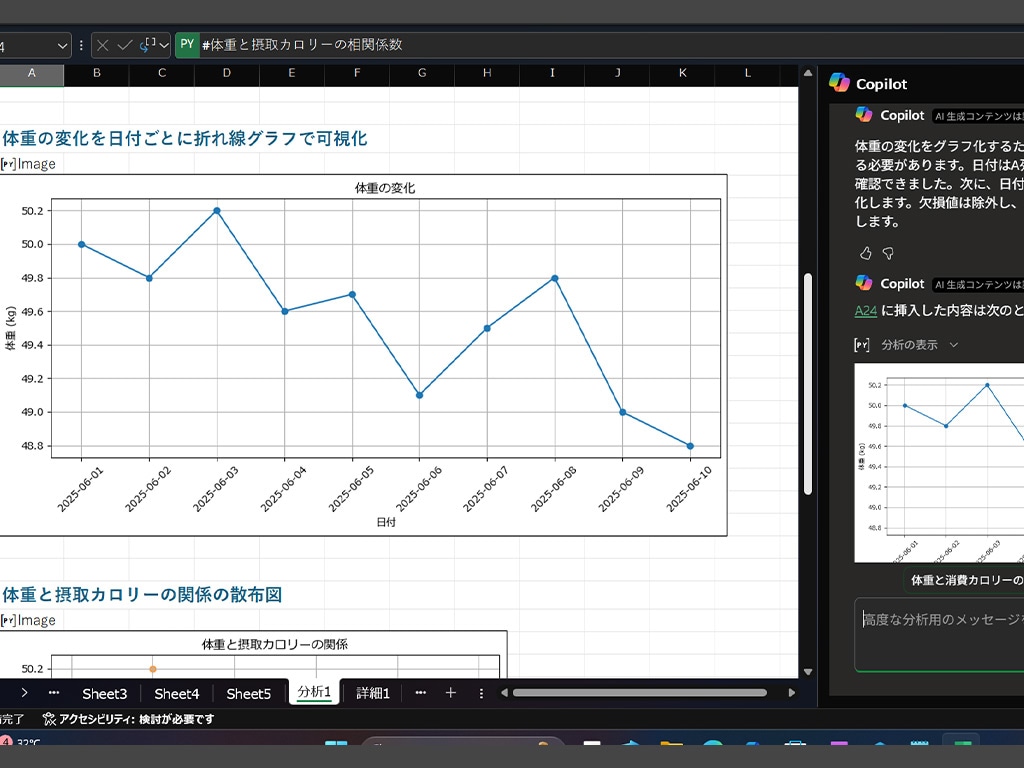
Task: Add a new sheet with the plus icon
Action: 451,693
